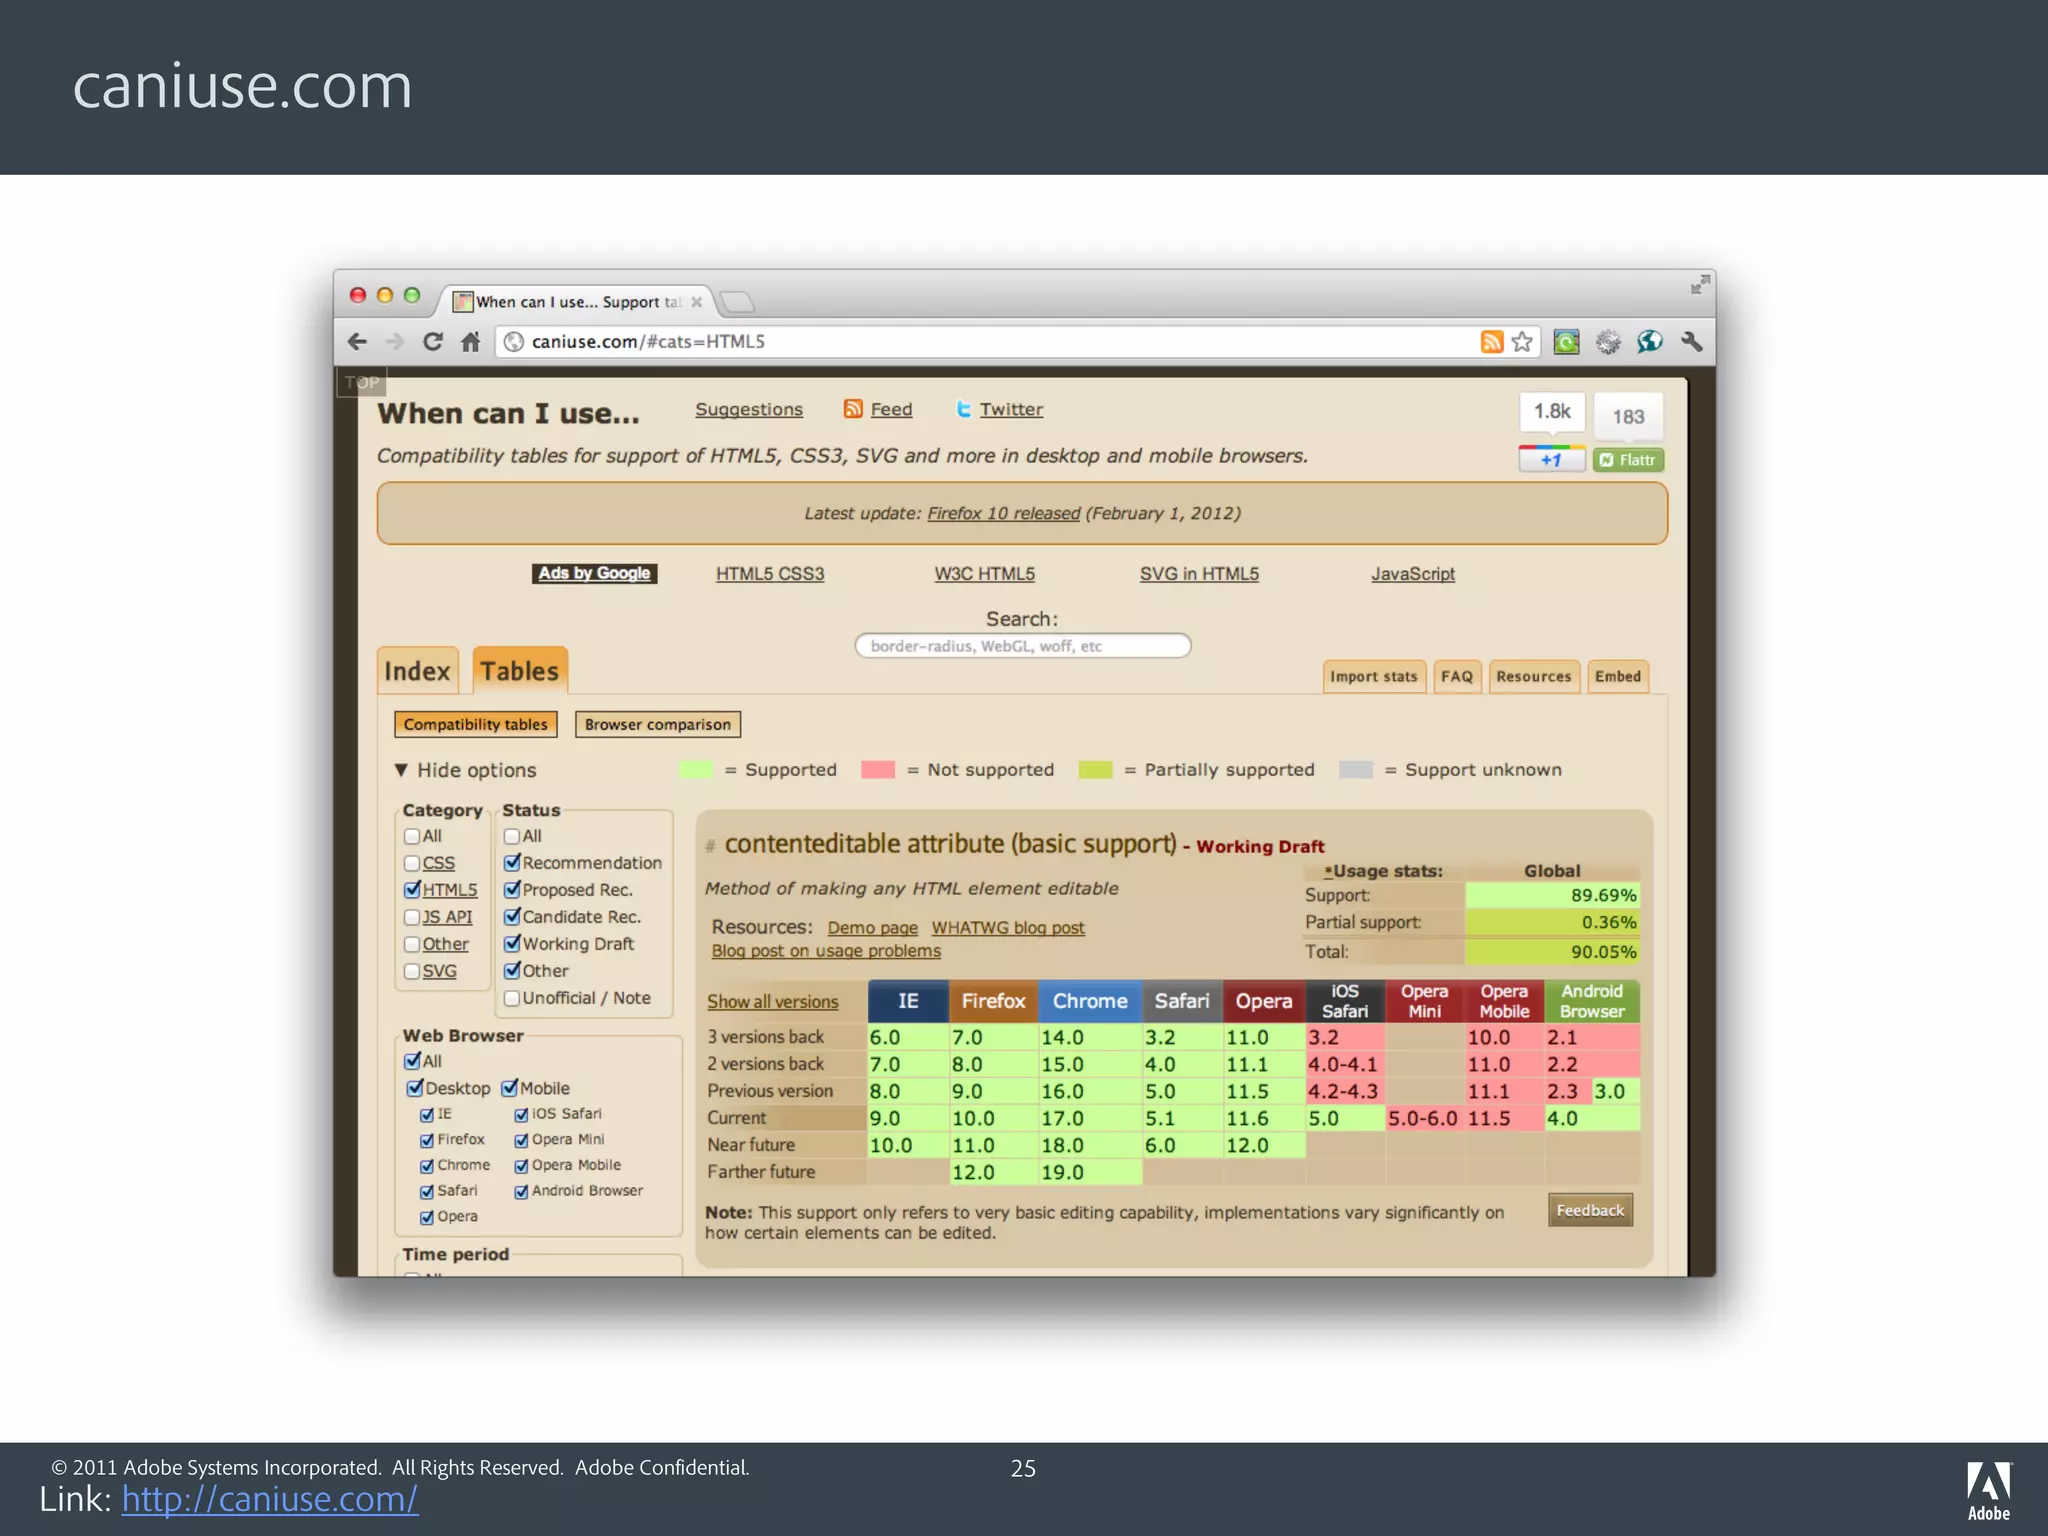The width and height of the screenshot is (2048, 1536).
Task: Open Blog post on usage problems link
Action: coord(826,951)
